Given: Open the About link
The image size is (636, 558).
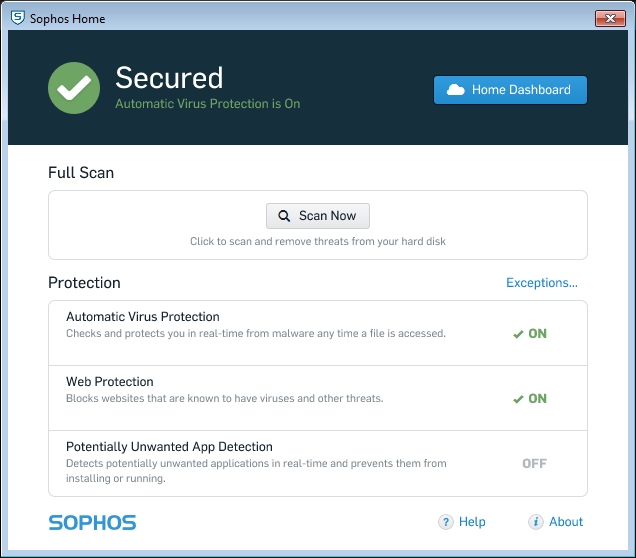Looking at the screenshot, I should point(565,522).
